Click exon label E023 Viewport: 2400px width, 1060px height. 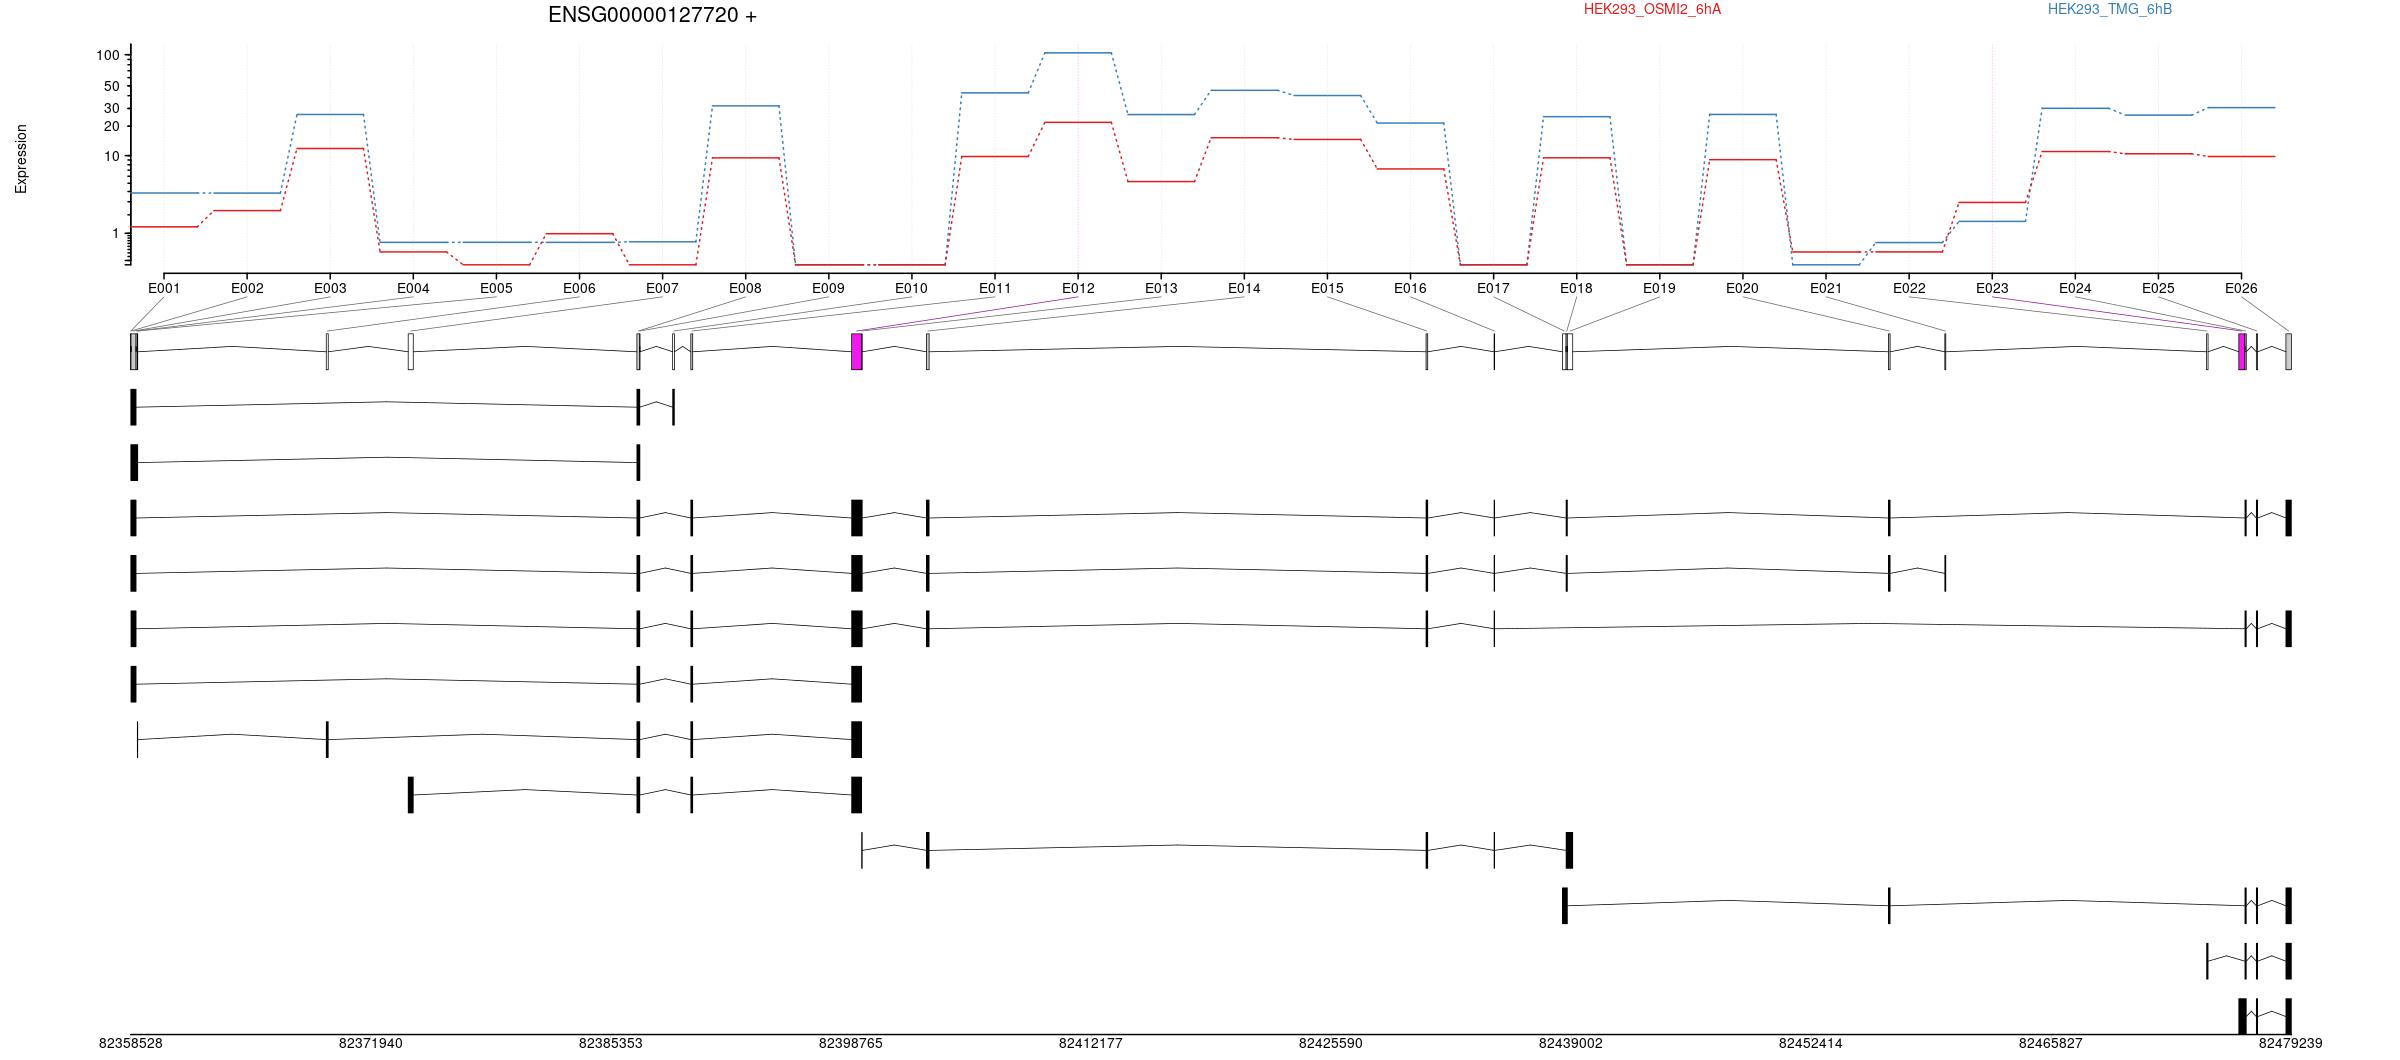[1992, 289]
